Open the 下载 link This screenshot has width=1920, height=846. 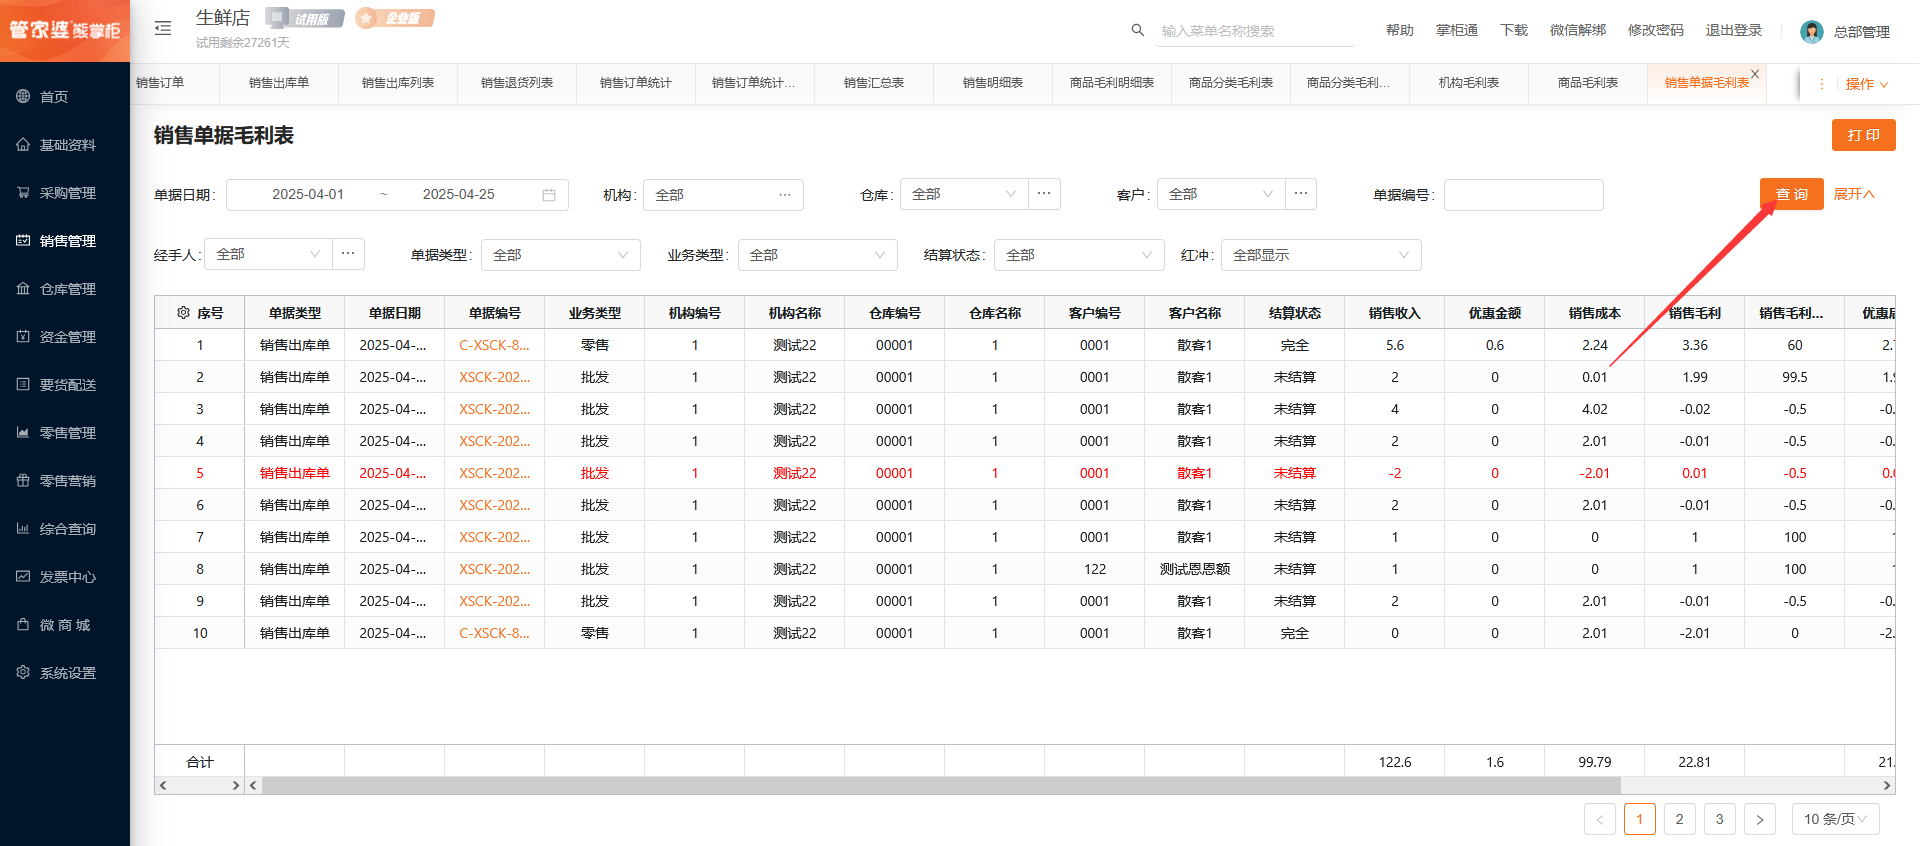click(1514, 30)
